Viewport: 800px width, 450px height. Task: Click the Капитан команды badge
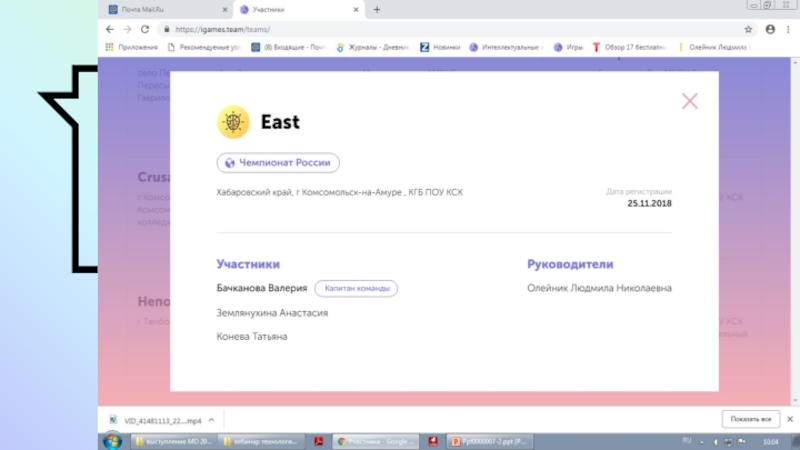pyautogui.click(x=356, y=288)
